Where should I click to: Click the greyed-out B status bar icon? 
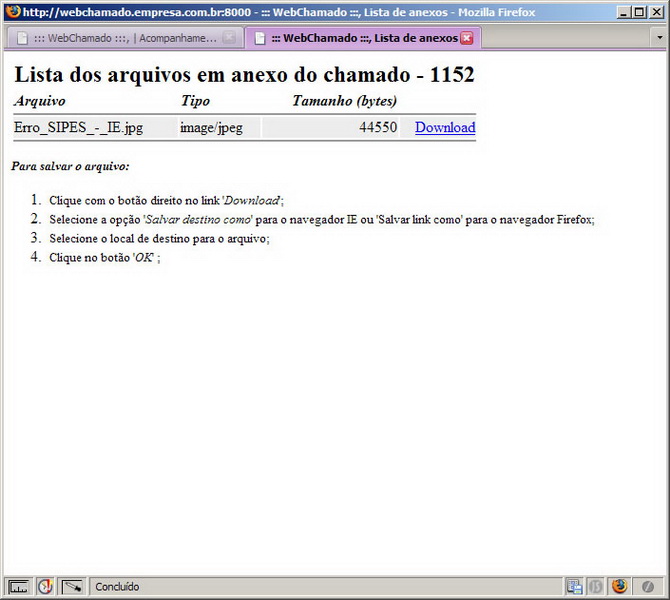596,587
